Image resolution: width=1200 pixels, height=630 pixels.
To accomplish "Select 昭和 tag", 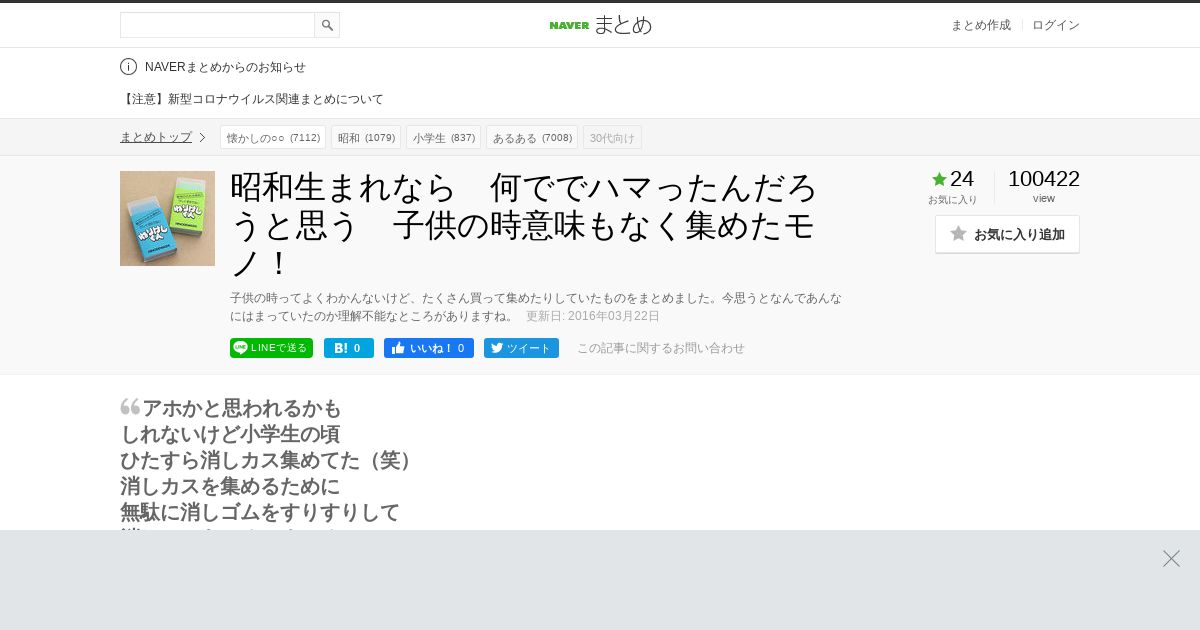I will 366,137.
